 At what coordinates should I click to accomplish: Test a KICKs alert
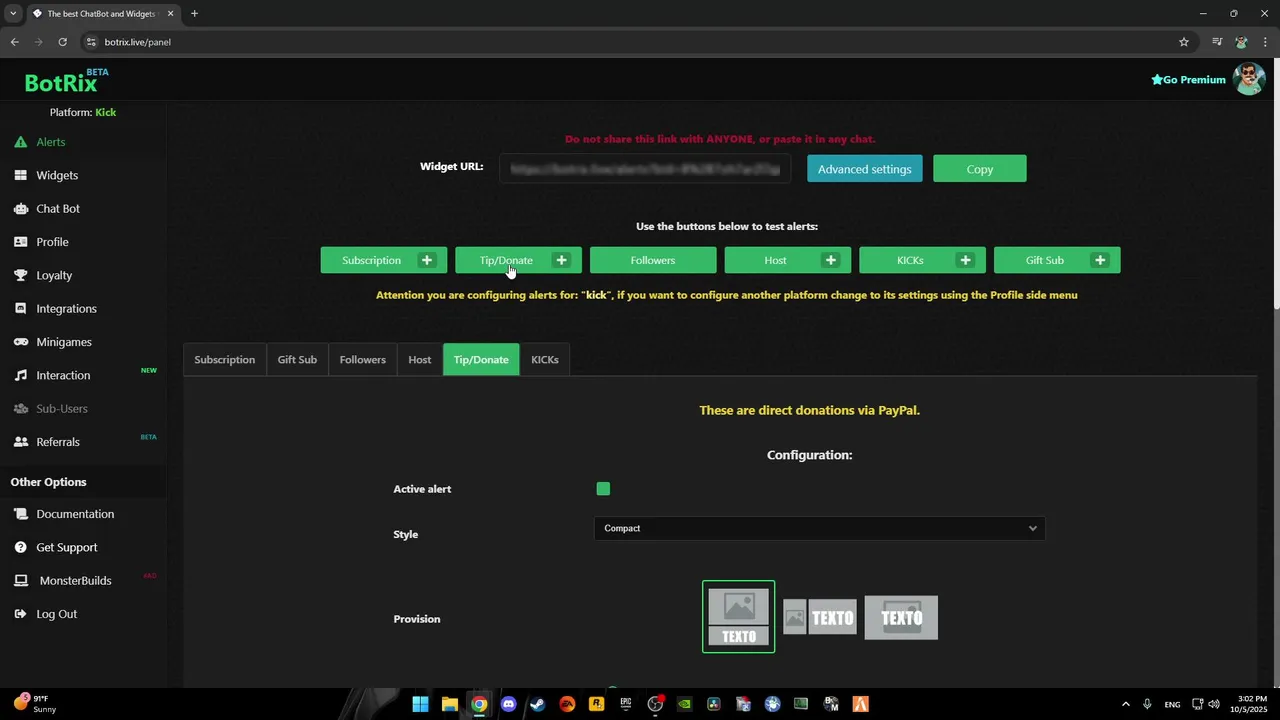tap(910, 260)
